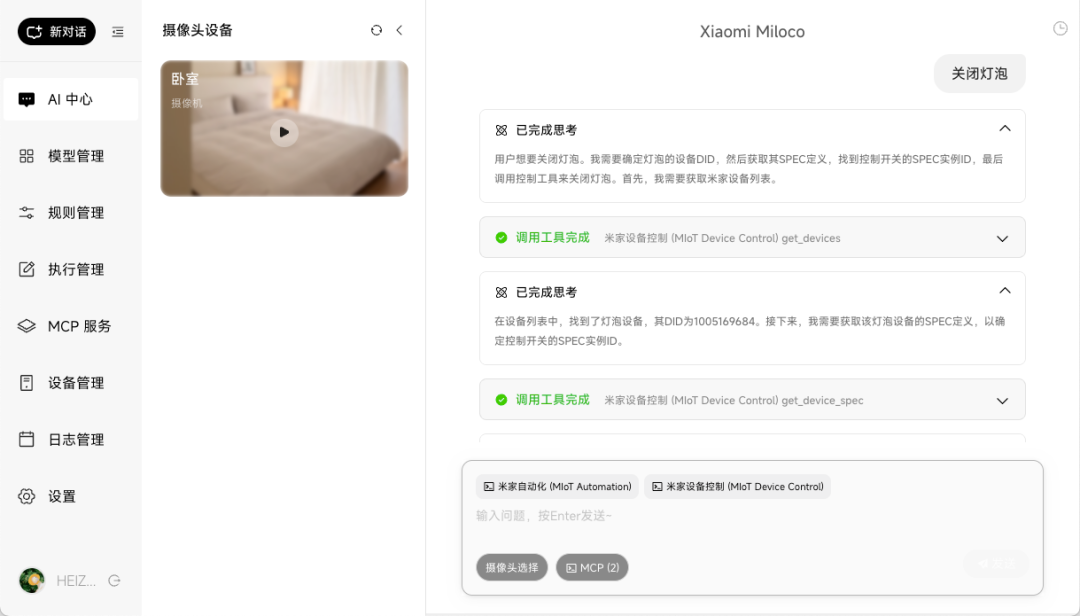Image resolution: width=1080 pixels, height=616 pixels.
Task: Open 设置 at the bottom of sidebar
Action: coord(70,495)
